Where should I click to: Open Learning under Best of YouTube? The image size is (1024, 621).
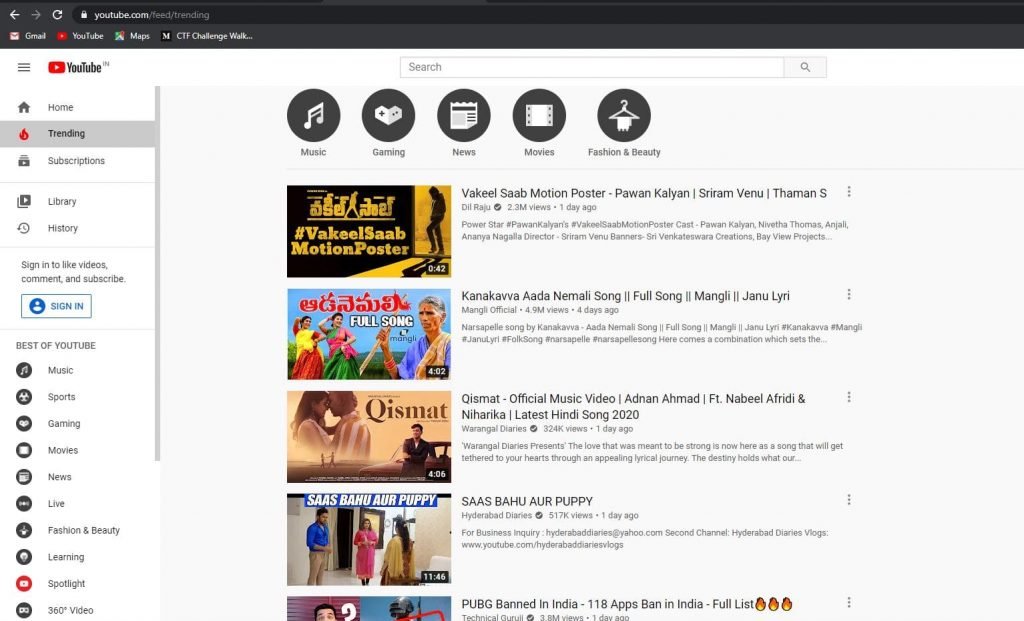pyautogui.click(x=78, y=557)
